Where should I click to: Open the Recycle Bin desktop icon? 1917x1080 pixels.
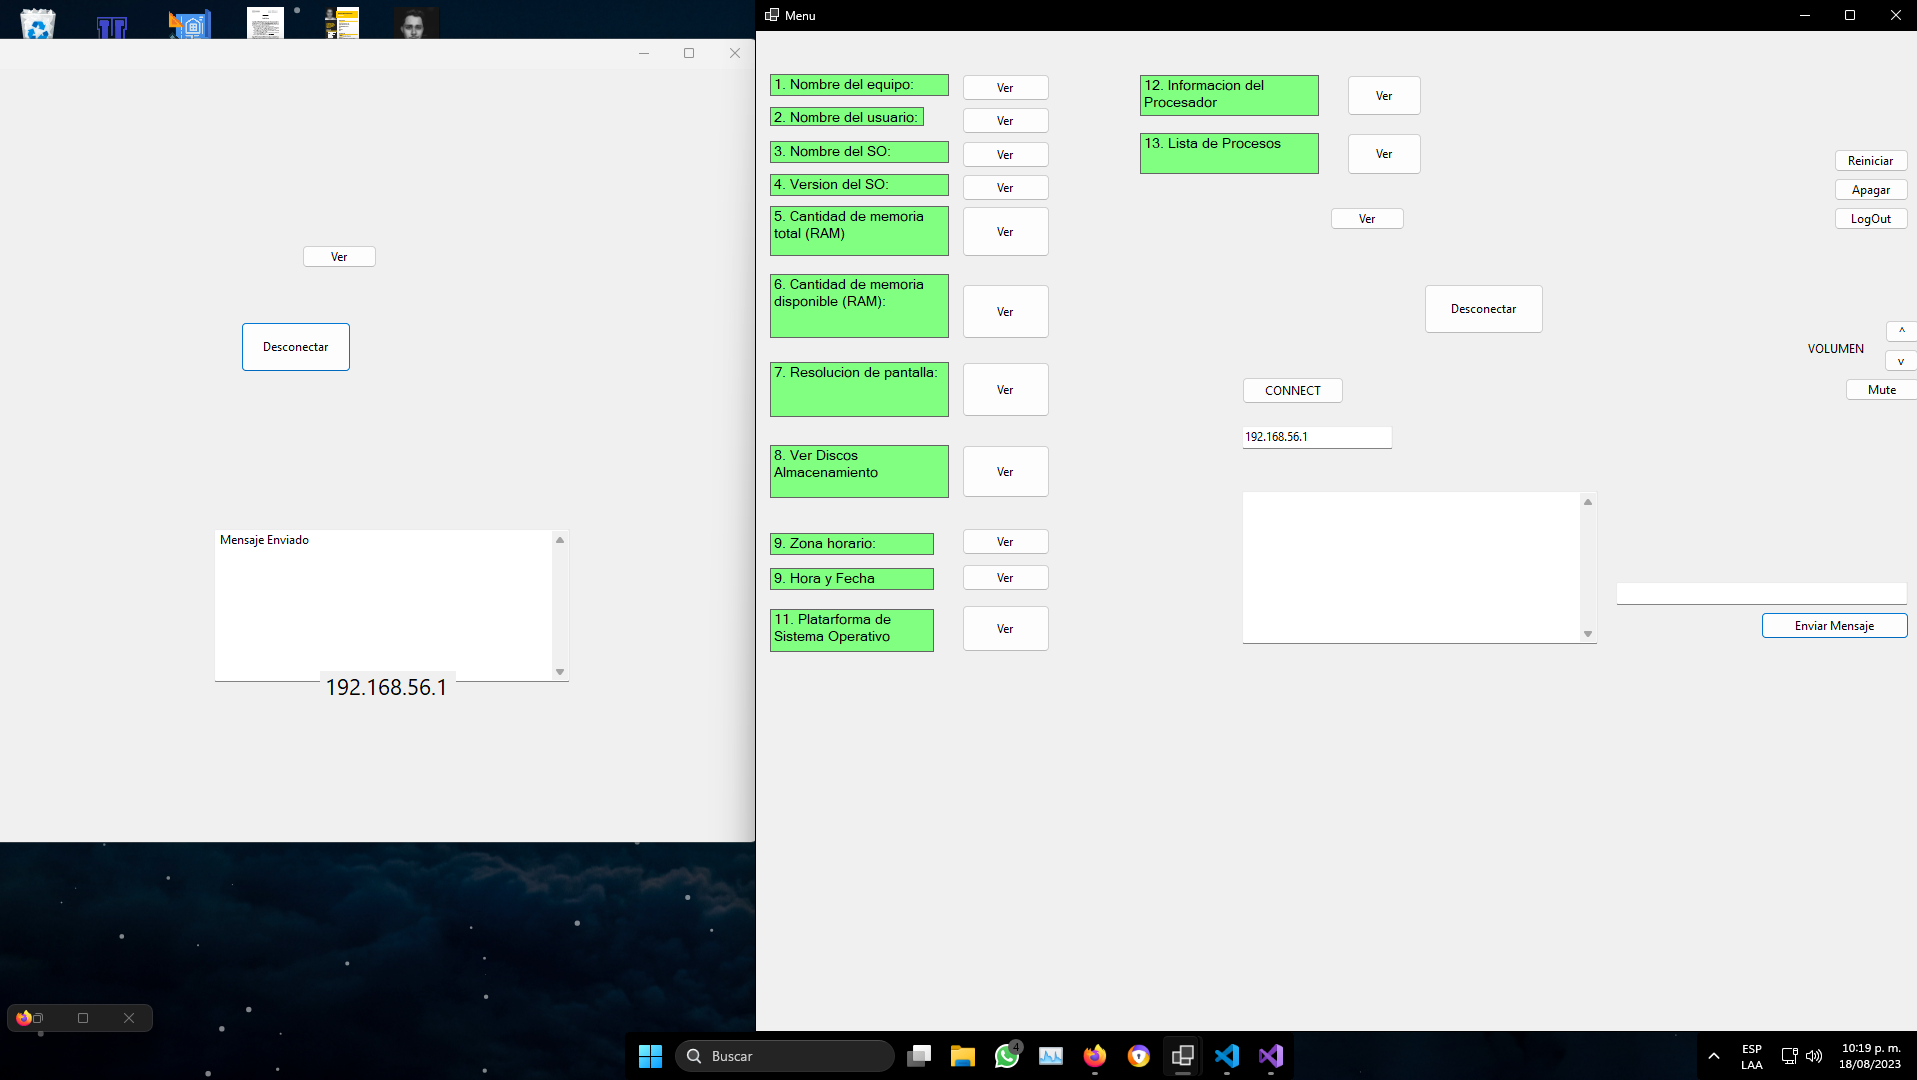(x=38, y=24)
